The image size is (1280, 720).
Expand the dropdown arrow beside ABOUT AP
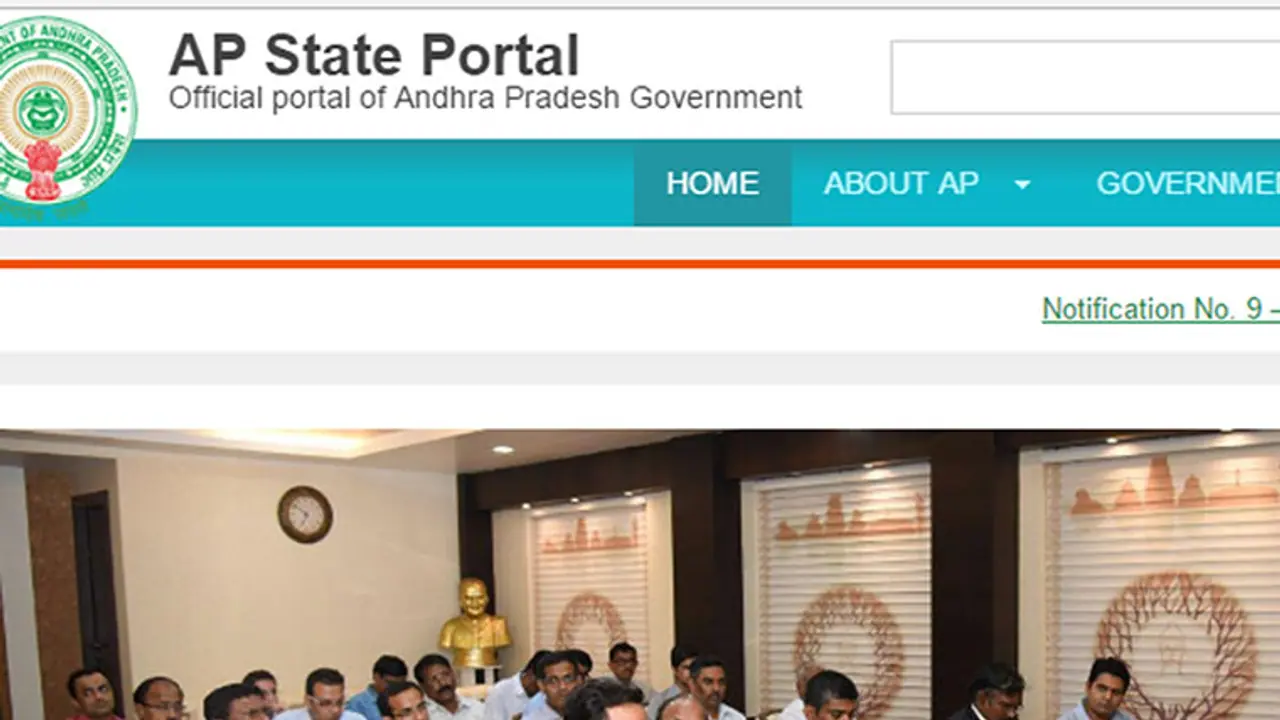[x=1022, y=185]
